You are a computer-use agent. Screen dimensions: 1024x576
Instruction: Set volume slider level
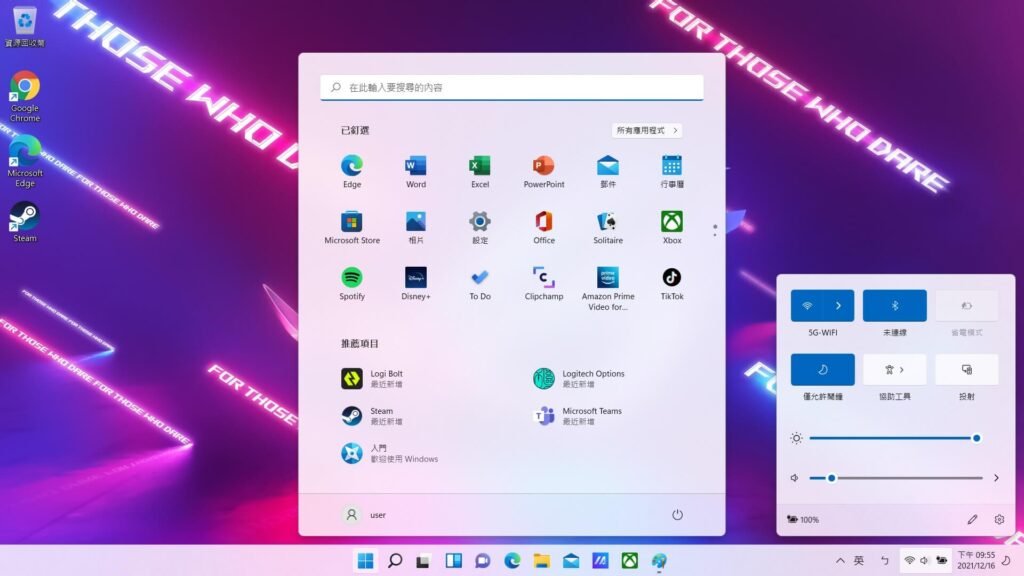point(895,477)
